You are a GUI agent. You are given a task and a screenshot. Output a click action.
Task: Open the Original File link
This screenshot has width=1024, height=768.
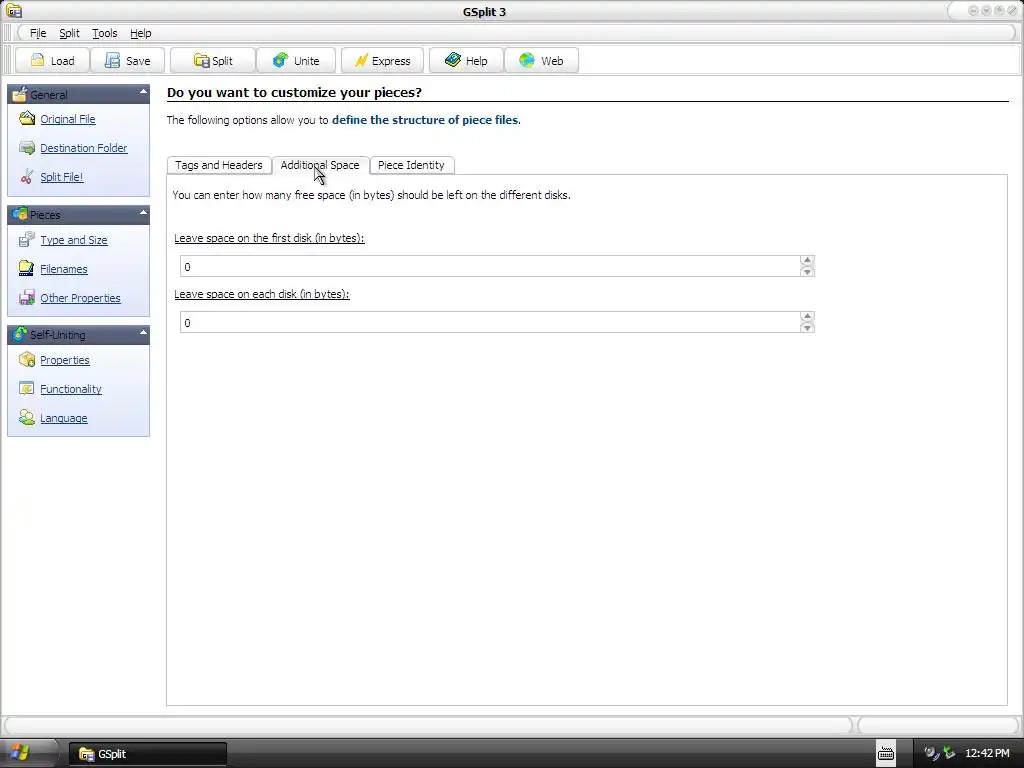click(x=68, y=119)
